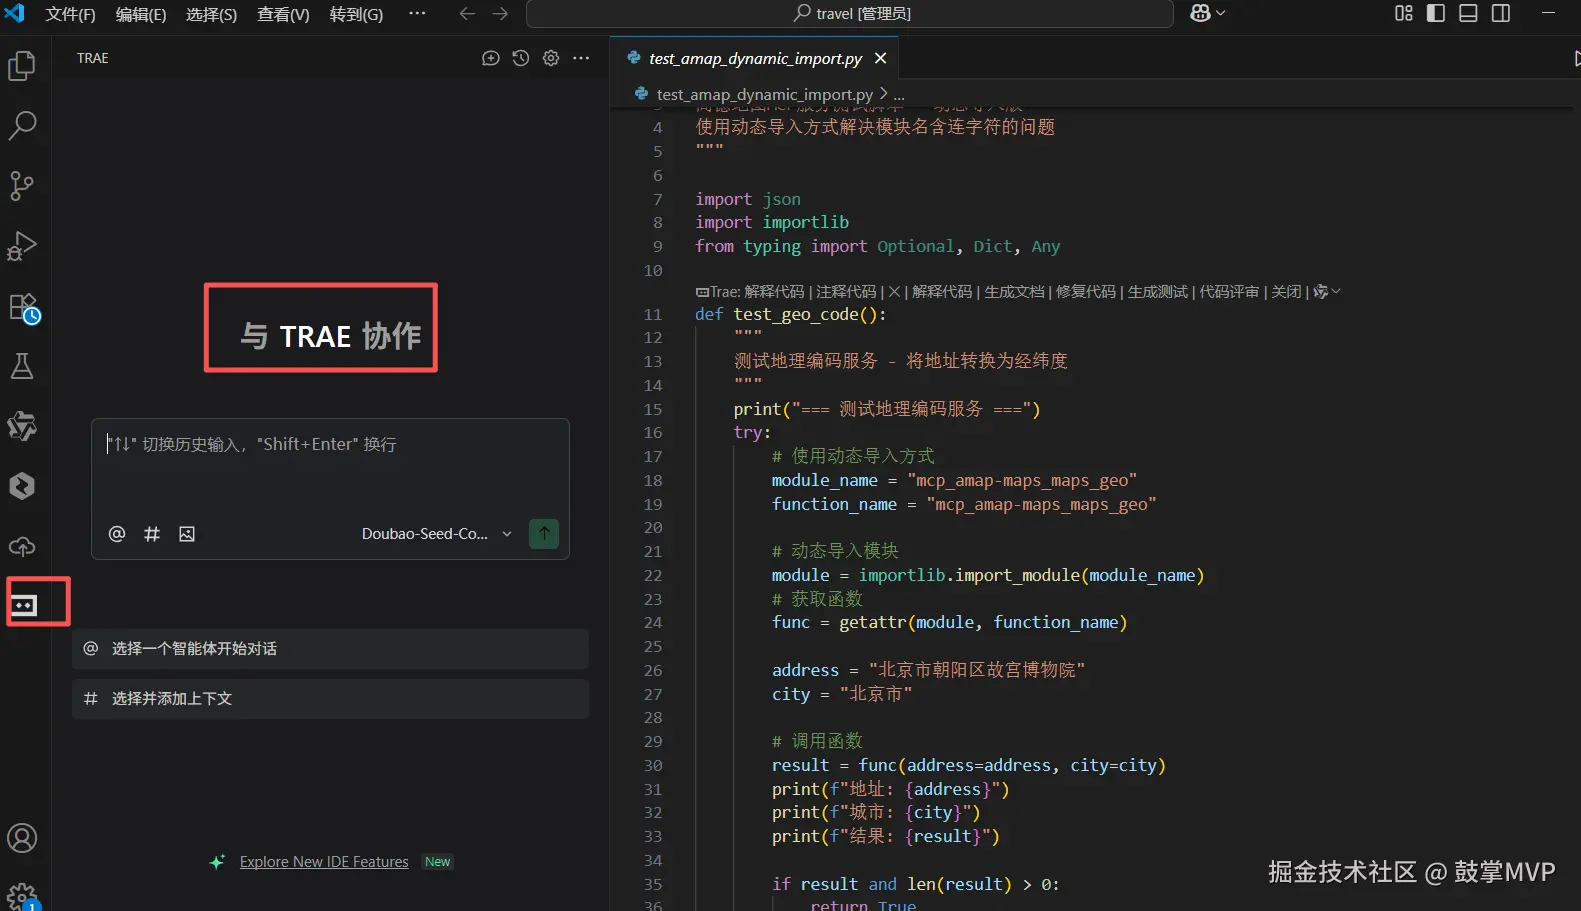
Task: Open the overflow menu in menu bar
Action: pyautogui.click(x=418, y=14)
